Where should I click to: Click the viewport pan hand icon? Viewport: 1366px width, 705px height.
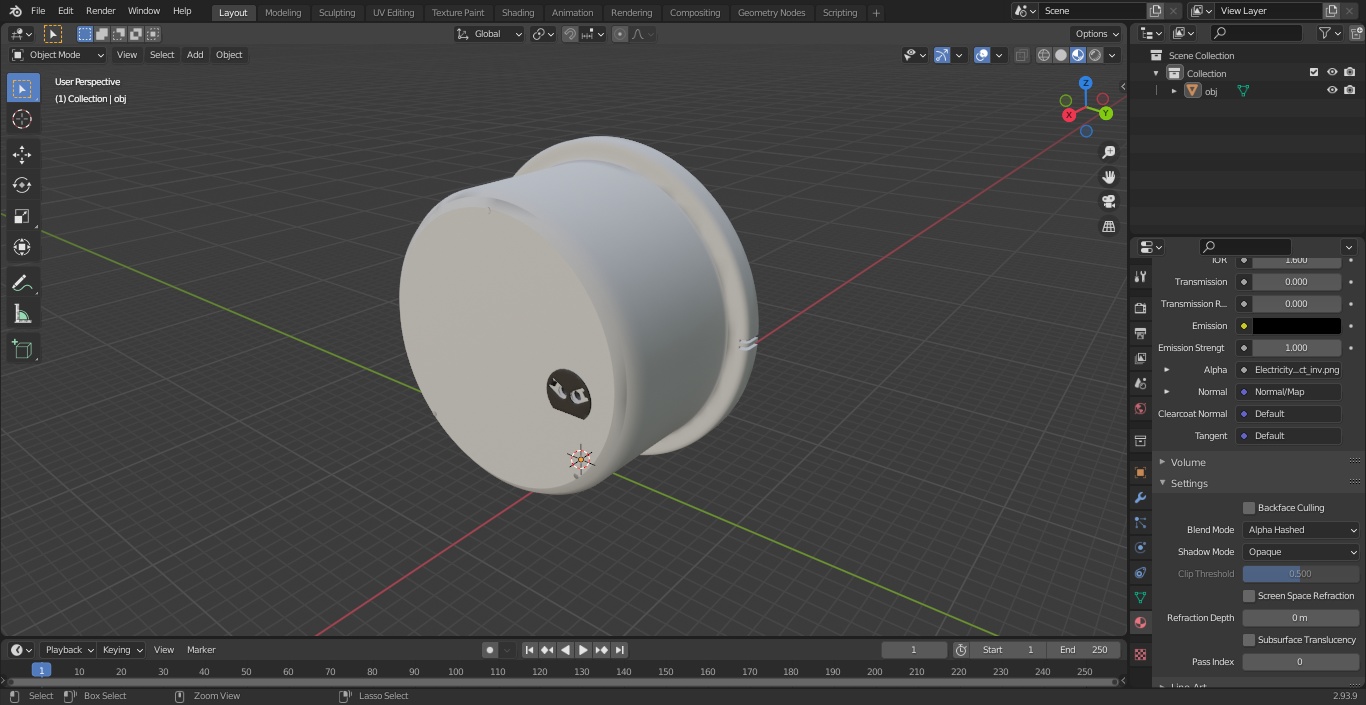(x=1108, y=177)
